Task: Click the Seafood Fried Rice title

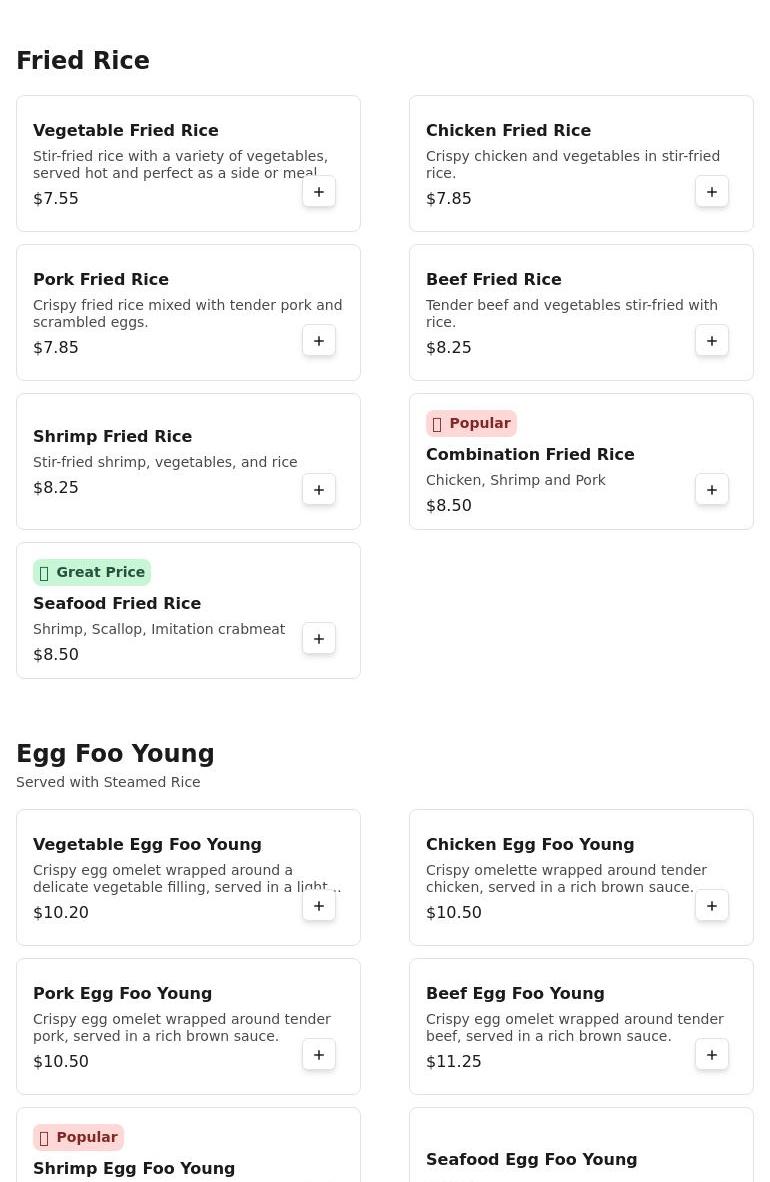Action: click(x=117, y=603)
